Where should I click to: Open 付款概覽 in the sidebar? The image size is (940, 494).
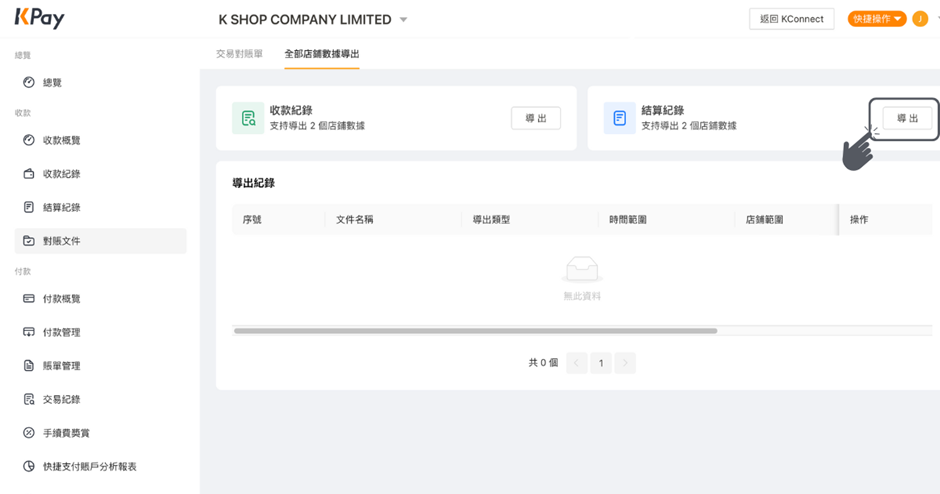101,298
